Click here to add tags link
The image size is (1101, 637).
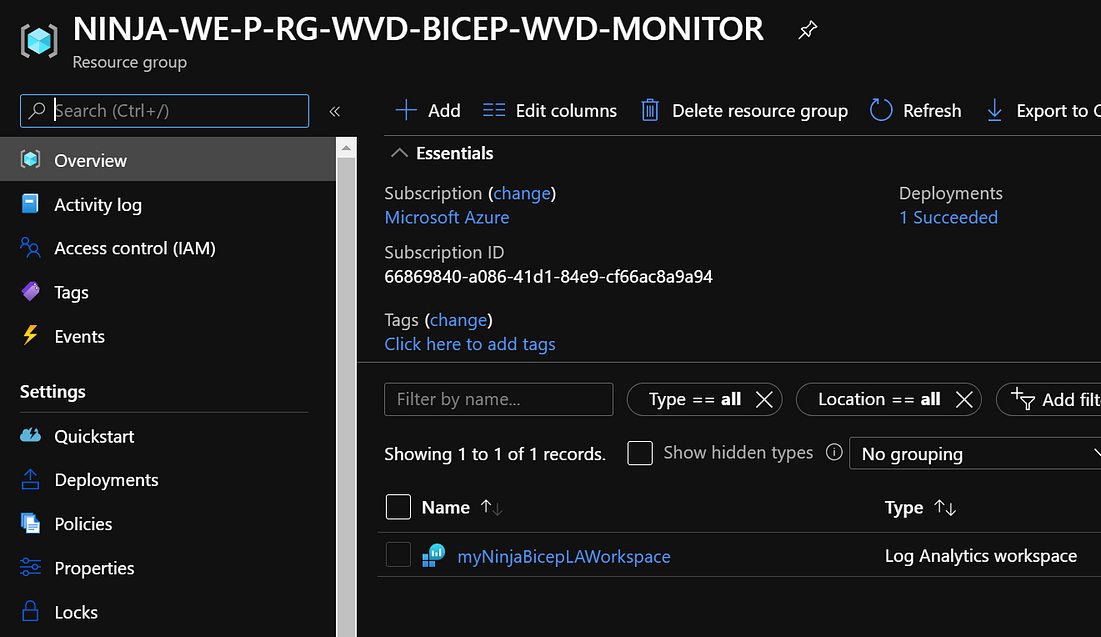point(470,343)
